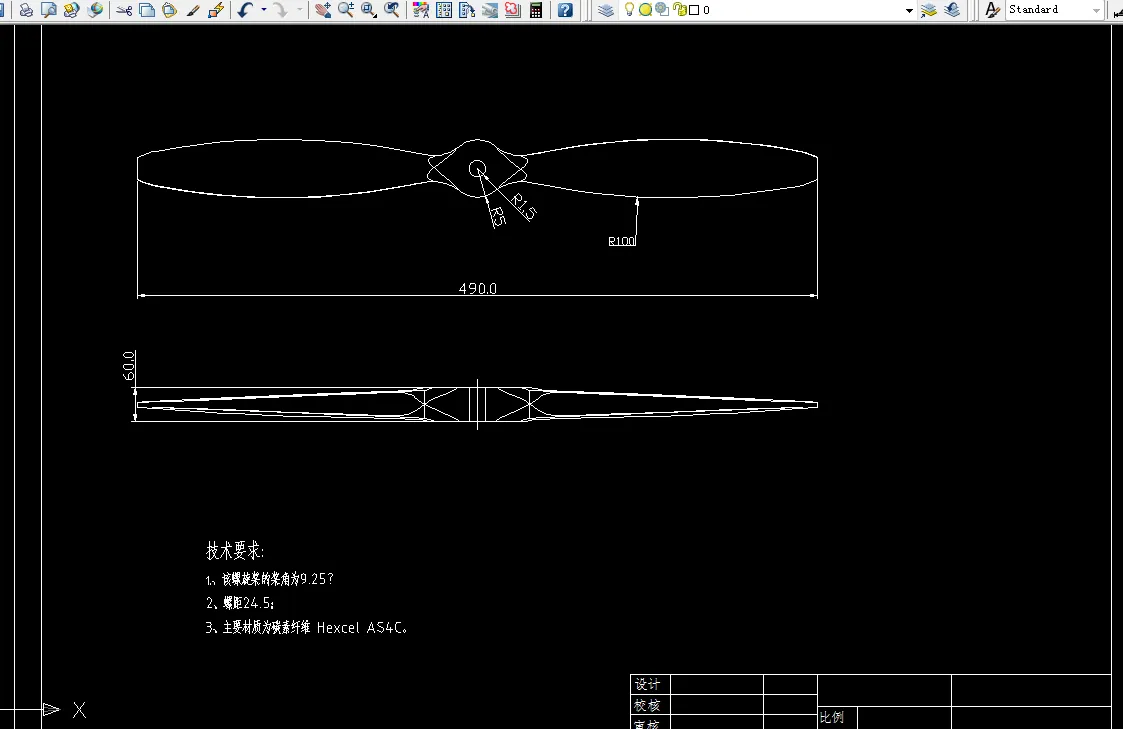
Task: Open Sheet Set Manager
Action: tap(490, 10)
